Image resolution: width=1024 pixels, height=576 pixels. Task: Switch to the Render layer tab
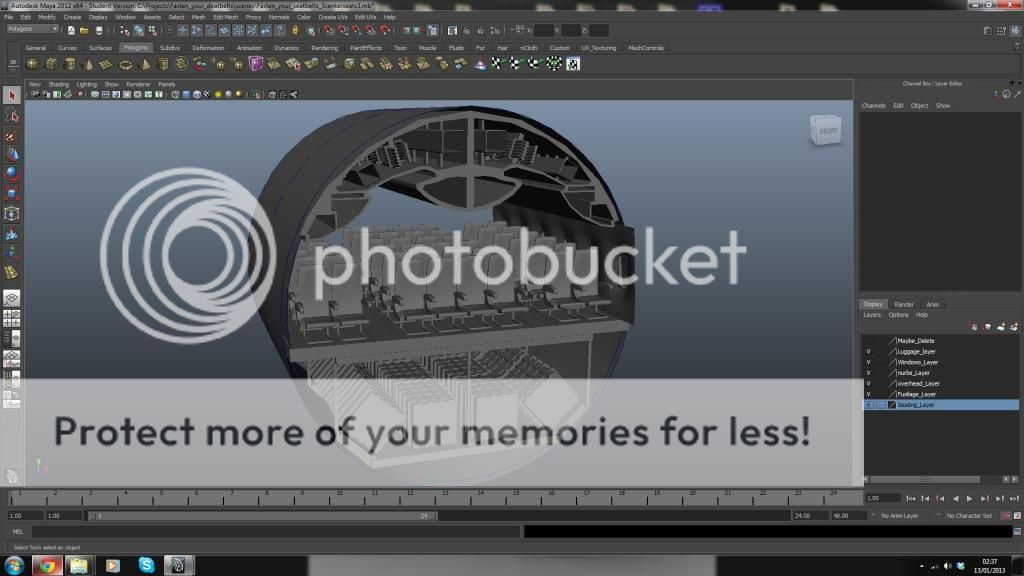pos(903,304)
